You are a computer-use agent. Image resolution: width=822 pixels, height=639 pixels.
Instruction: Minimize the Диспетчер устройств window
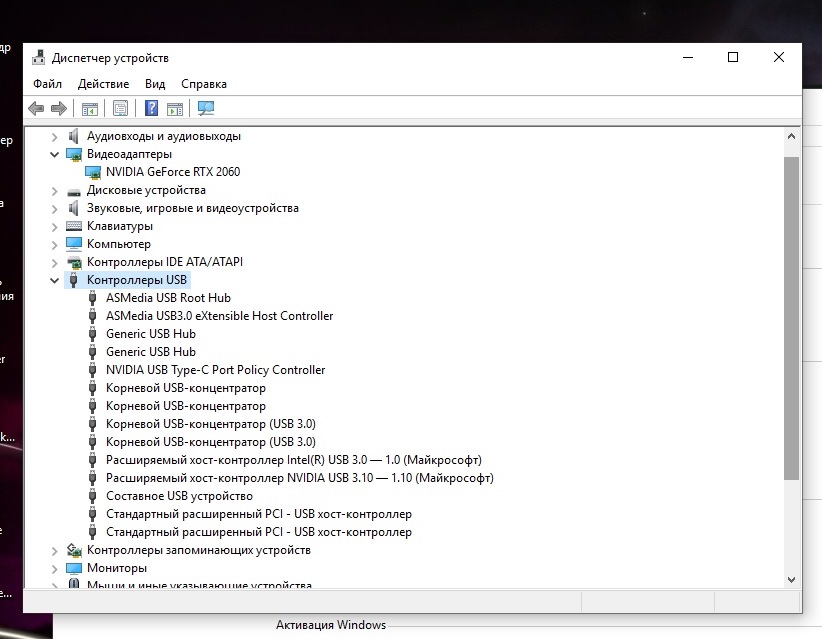click(688, 57)
